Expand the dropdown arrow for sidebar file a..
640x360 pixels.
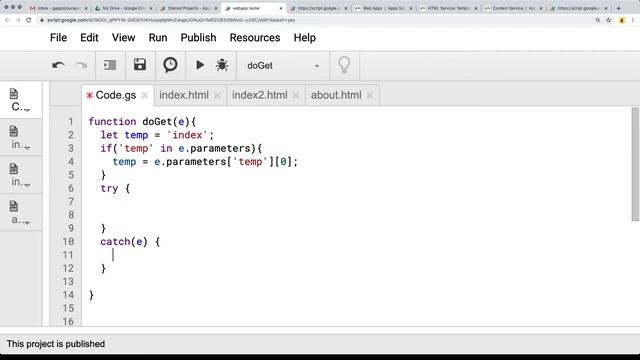(27, 223)
